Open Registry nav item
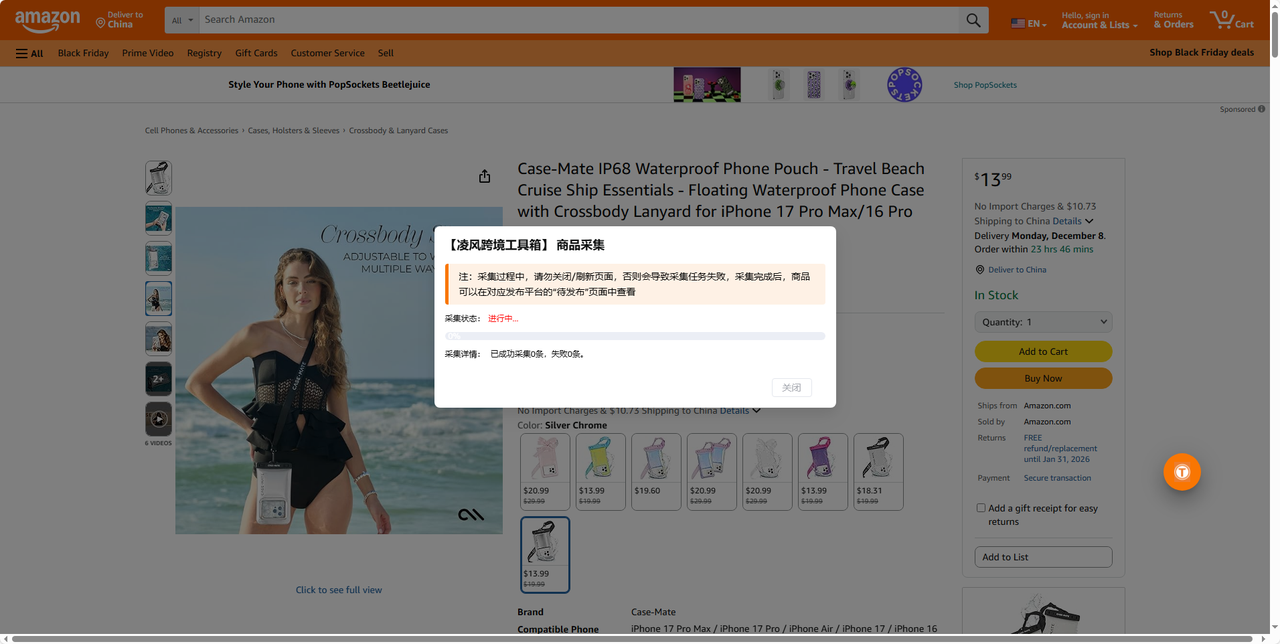Screen dimensions: 1280x644 (x=204, y=53)
